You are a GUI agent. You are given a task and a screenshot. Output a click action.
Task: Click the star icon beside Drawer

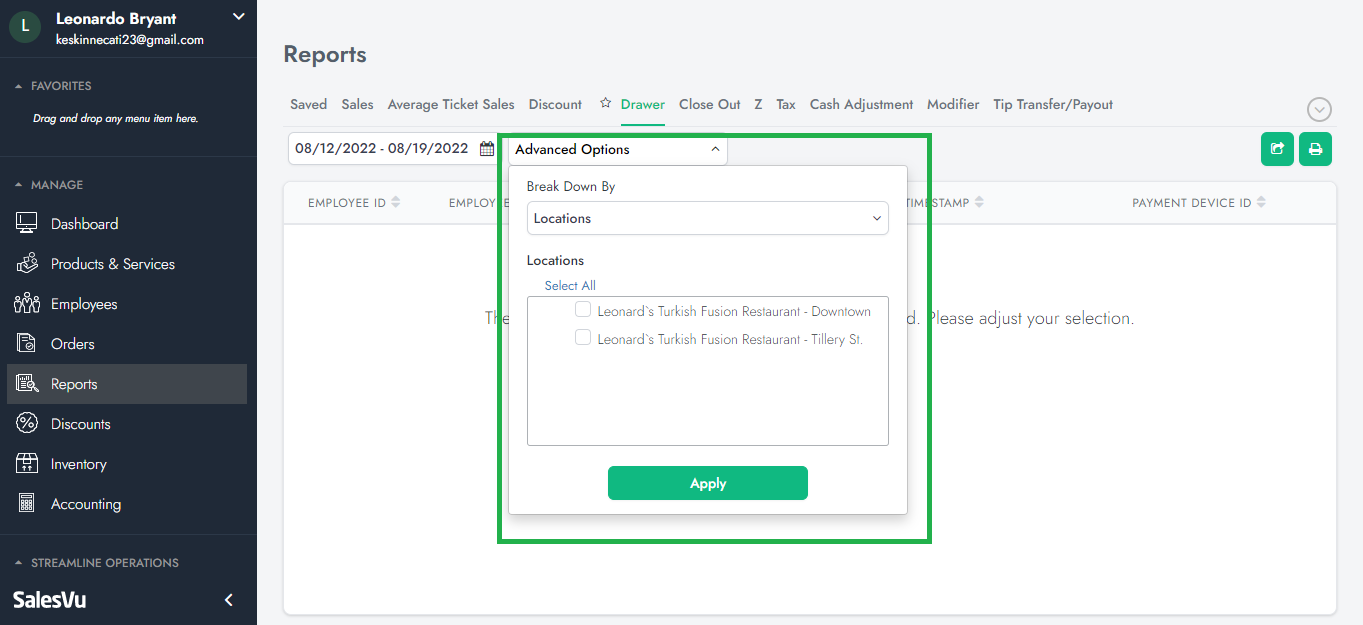point(605,104)
